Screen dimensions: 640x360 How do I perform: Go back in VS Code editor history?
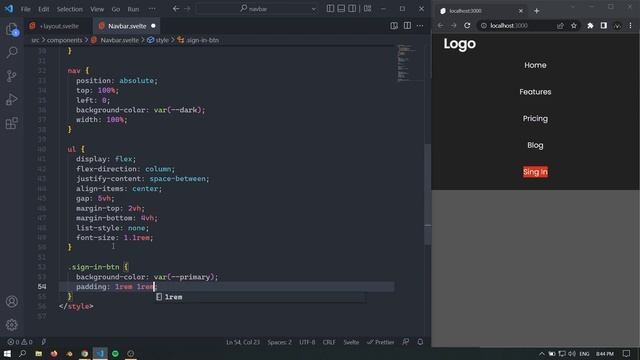pyautogui.click(x=176, y=9)
